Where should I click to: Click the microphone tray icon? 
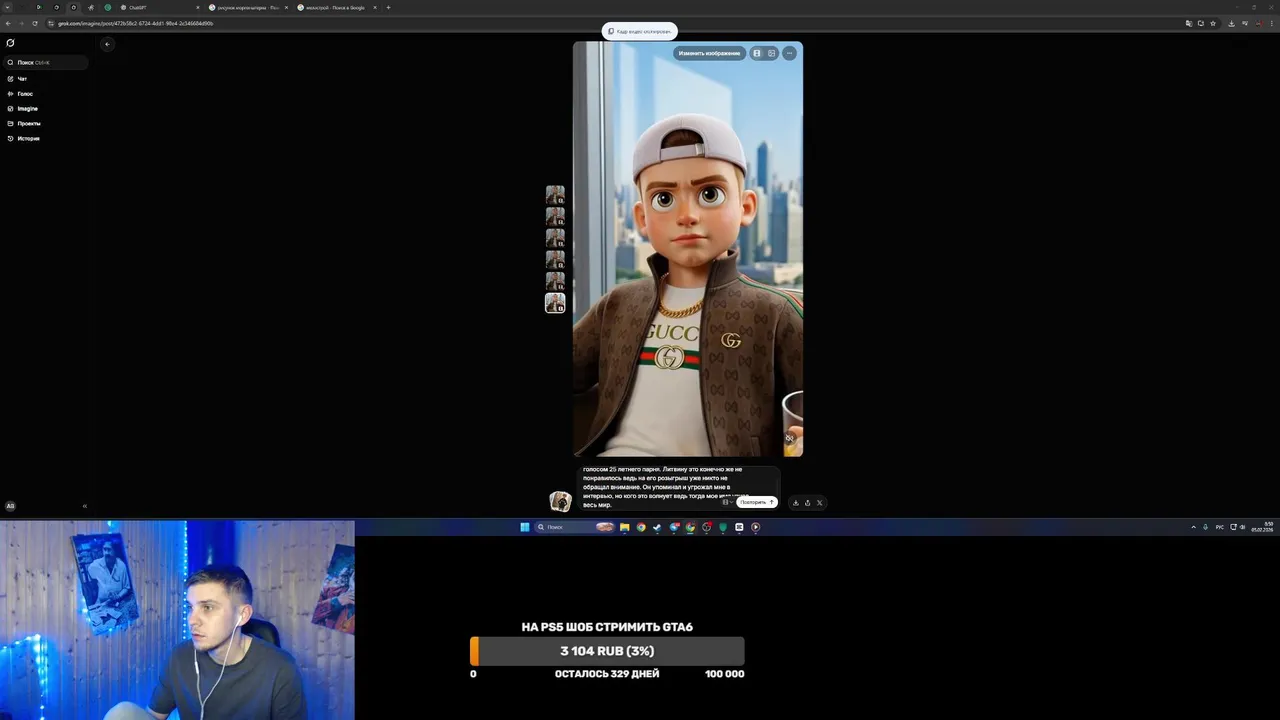(x=1205, y=527)
